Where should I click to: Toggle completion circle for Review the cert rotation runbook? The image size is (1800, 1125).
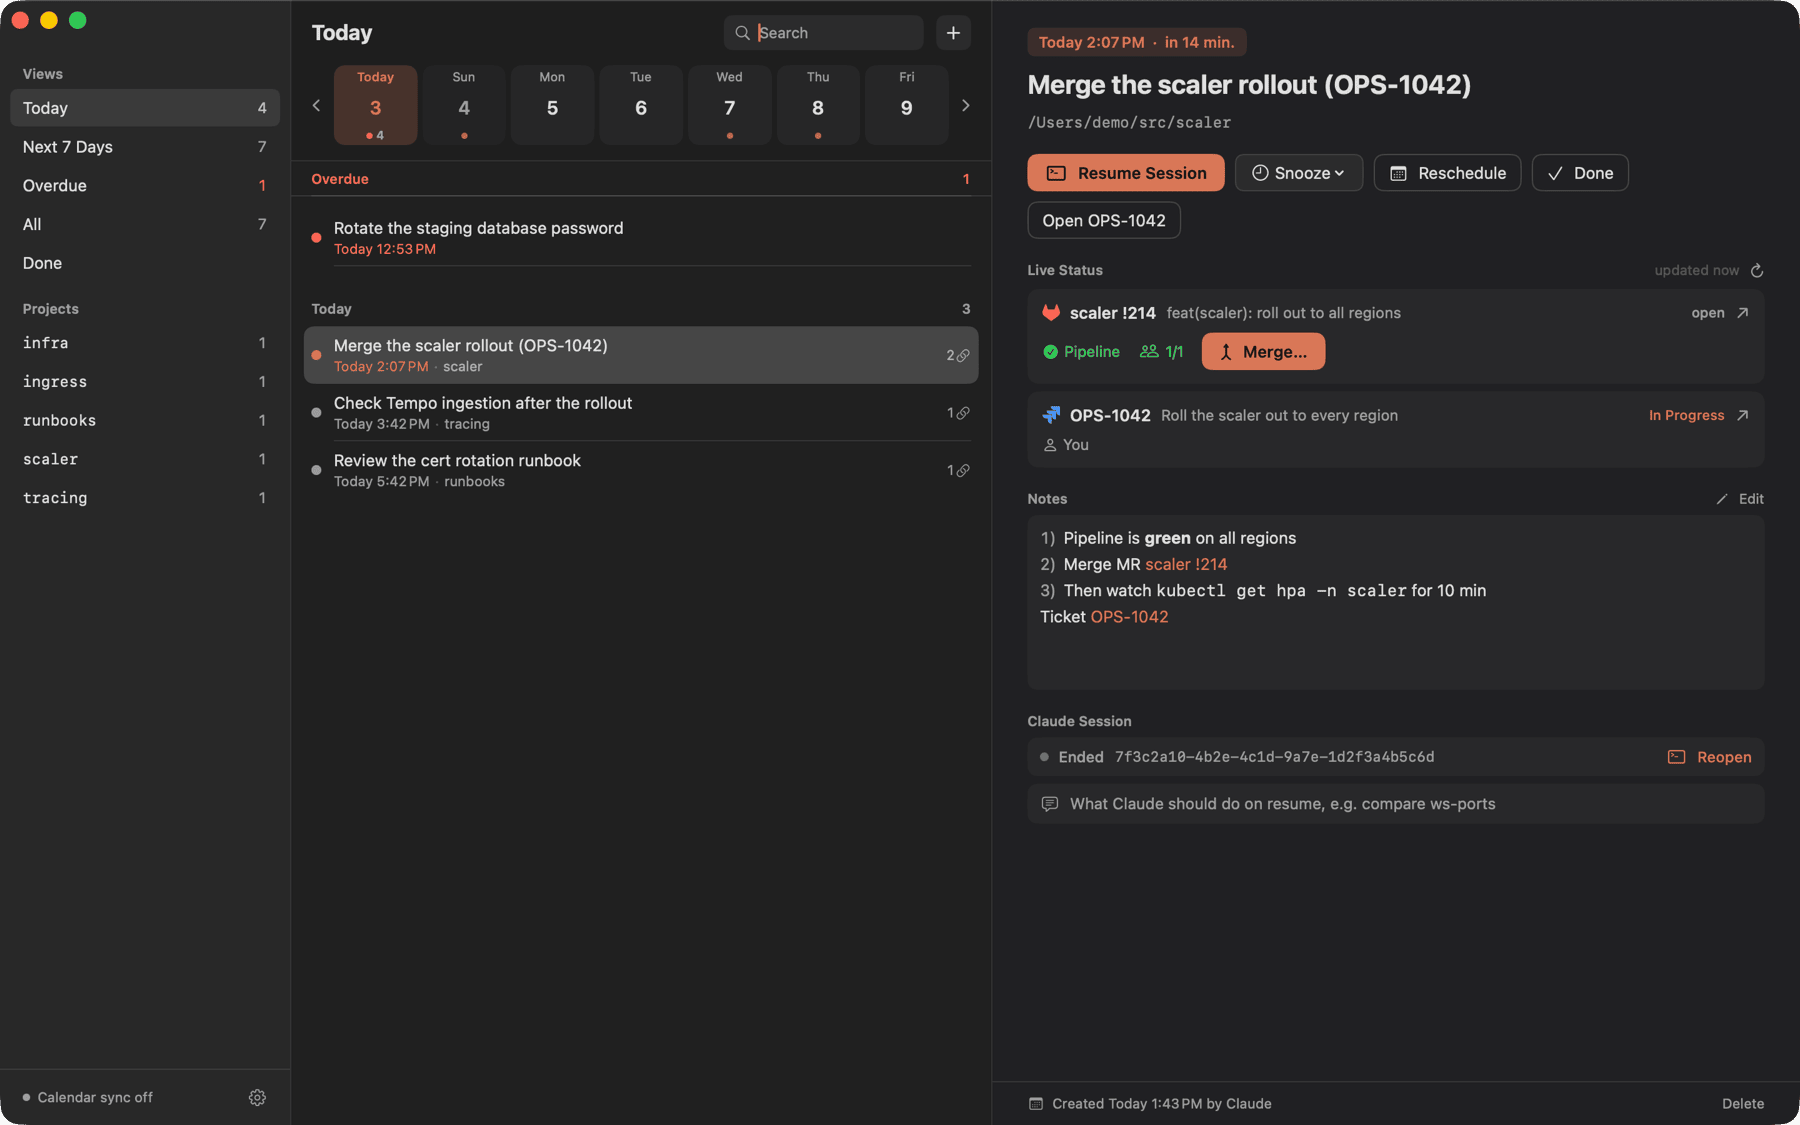316,470
